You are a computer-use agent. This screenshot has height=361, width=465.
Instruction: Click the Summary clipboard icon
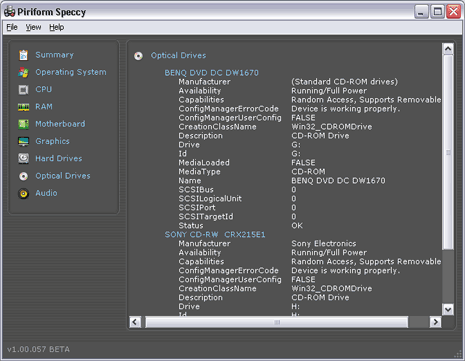(23, 55)
